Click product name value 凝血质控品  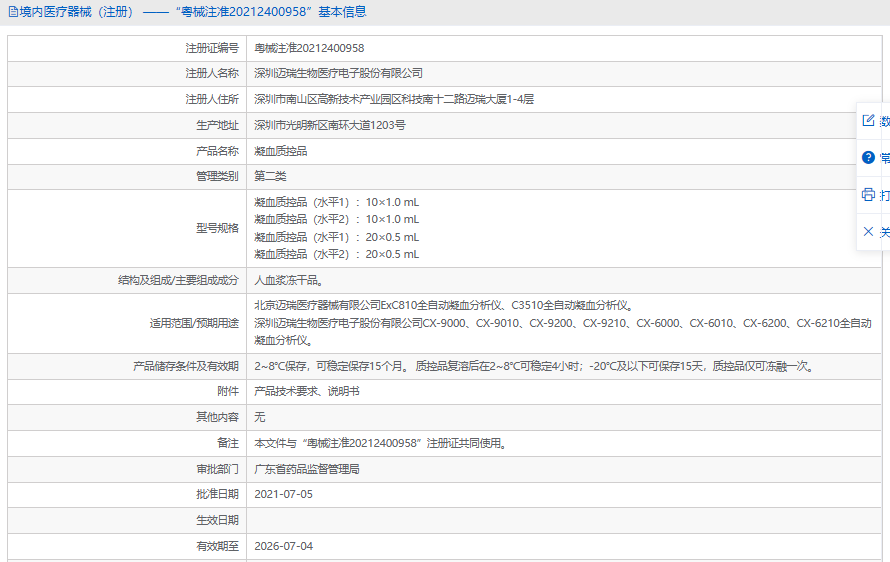click(280, 151)
